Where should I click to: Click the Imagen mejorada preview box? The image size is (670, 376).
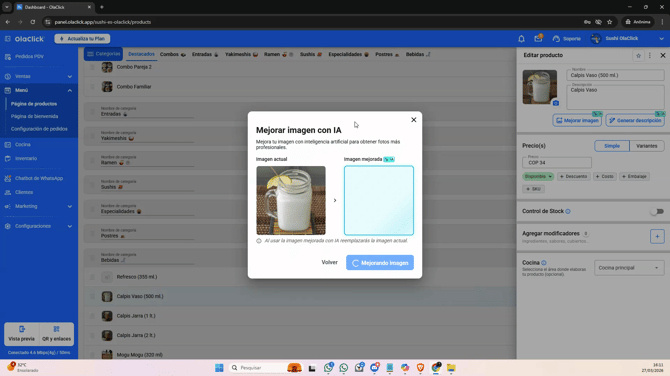point(379,200)
